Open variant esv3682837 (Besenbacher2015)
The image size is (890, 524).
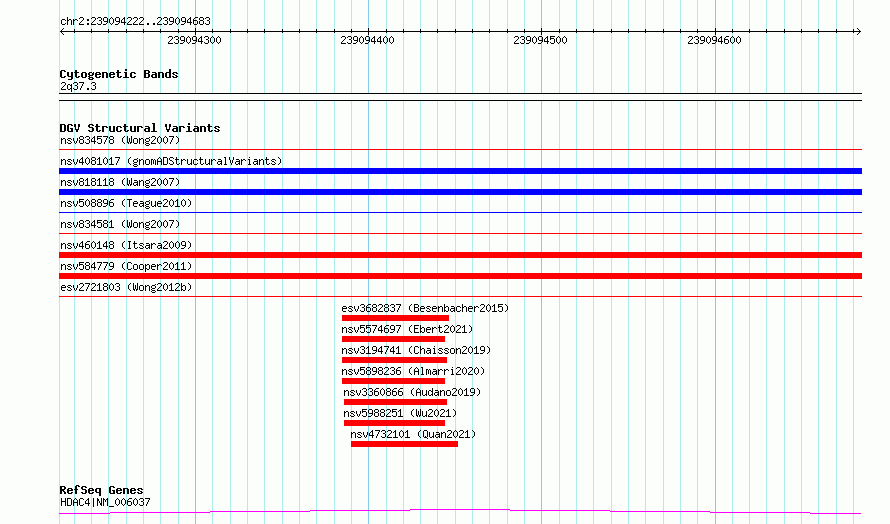tap(425, 308)
